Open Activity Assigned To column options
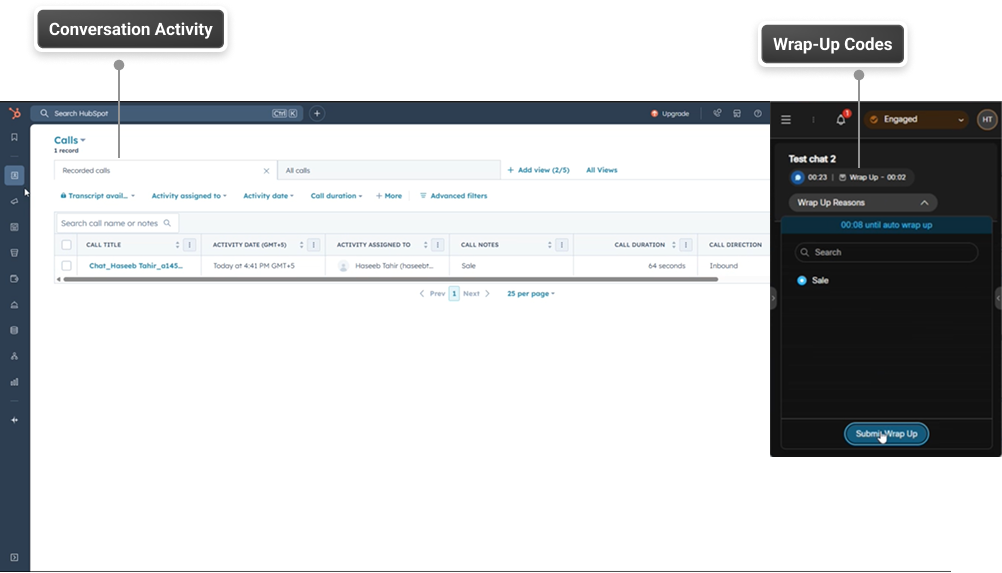The height and width of the screenshot is (573, 1002). [x=437, y=245]
